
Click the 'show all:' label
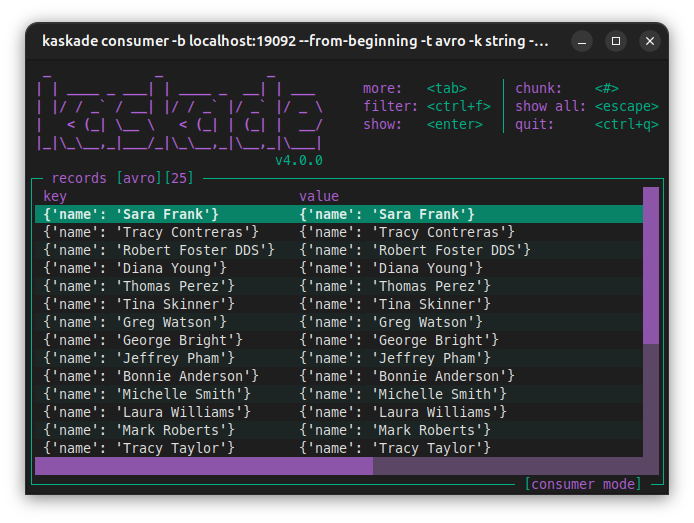(551, 107)
